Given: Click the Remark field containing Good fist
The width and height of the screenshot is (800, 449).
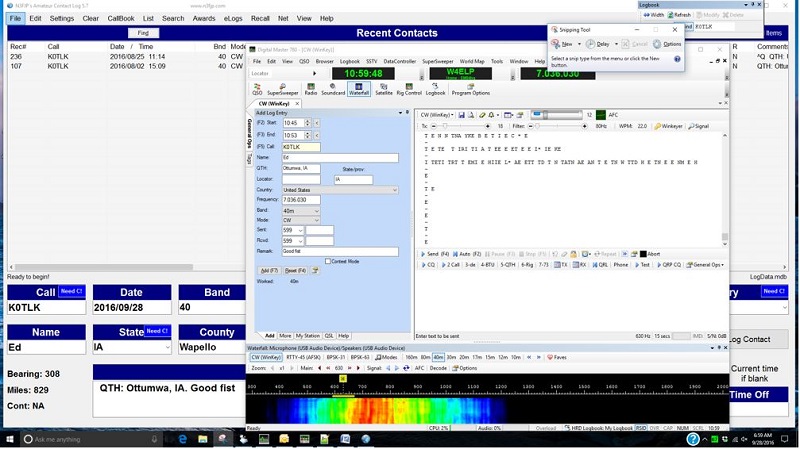Looking at the screenshot, I should click(x=340, y=252).
